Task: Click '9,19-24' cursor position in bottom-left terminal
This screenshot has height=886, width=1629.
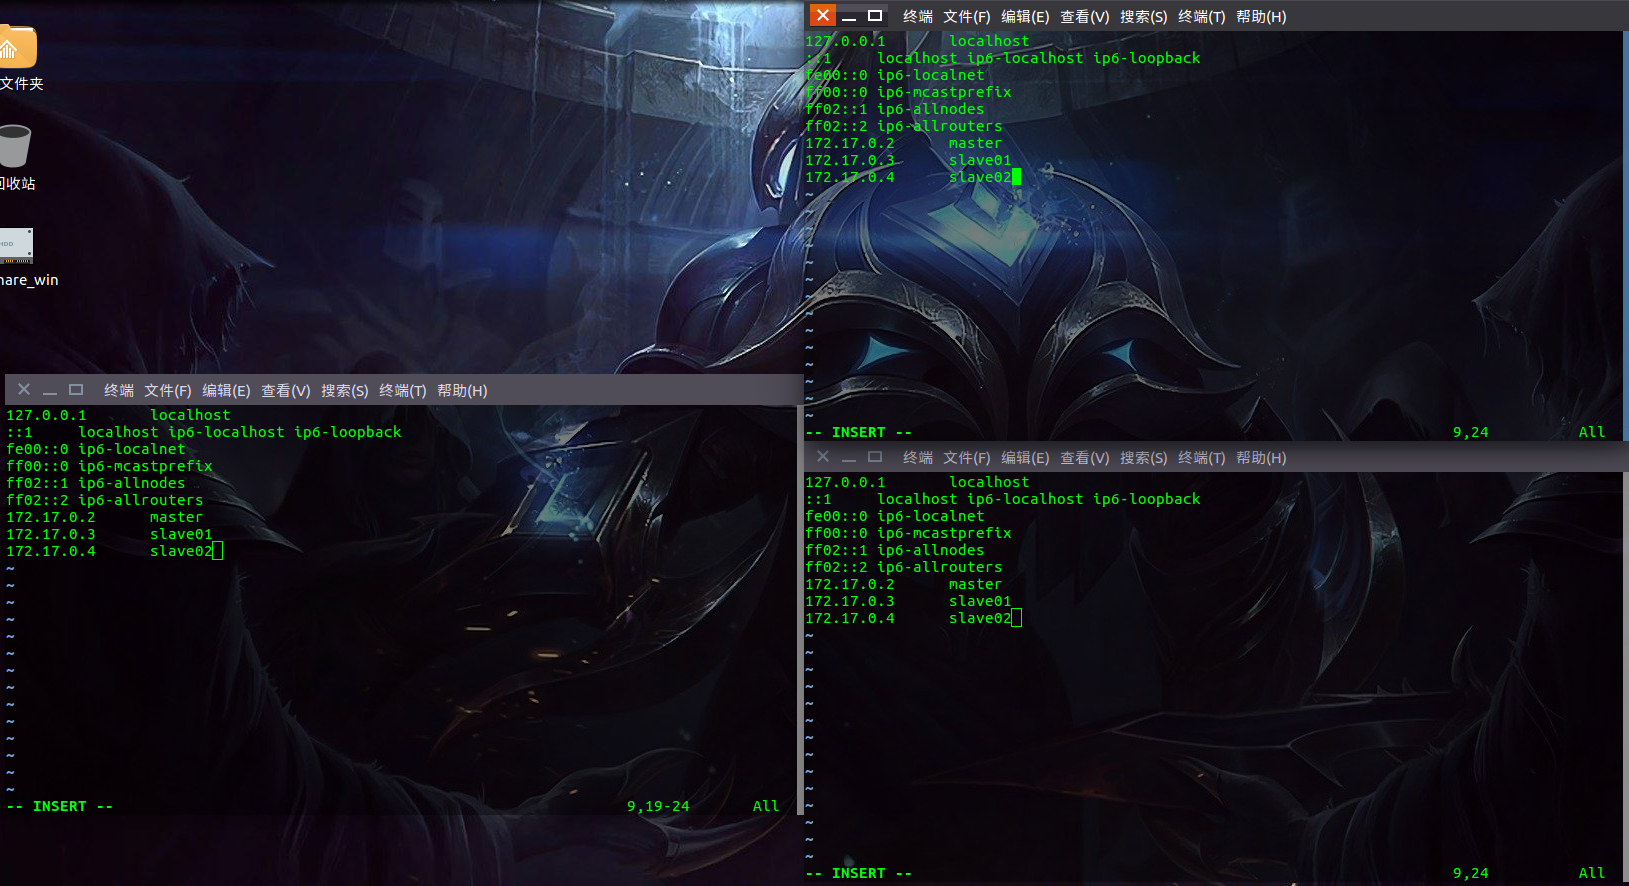Action: (x=658, y=806)
